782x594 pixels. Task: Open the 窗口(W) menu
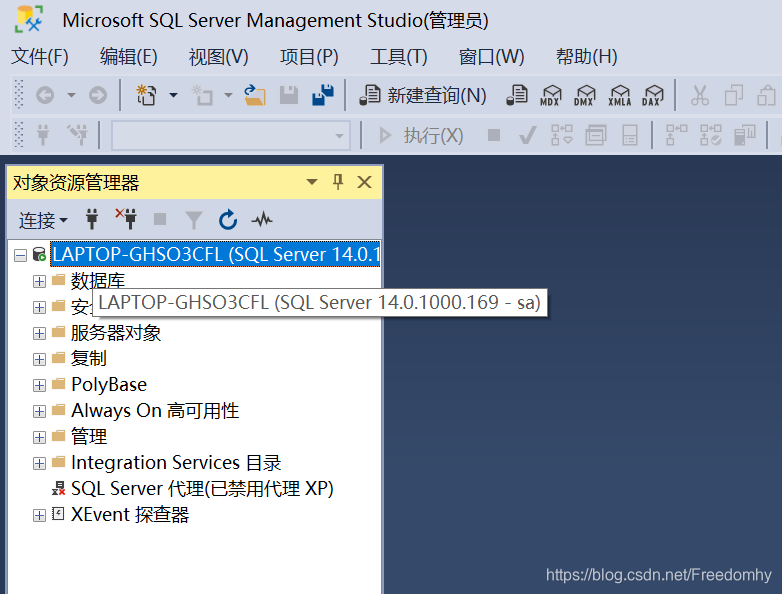pos(491,56)
